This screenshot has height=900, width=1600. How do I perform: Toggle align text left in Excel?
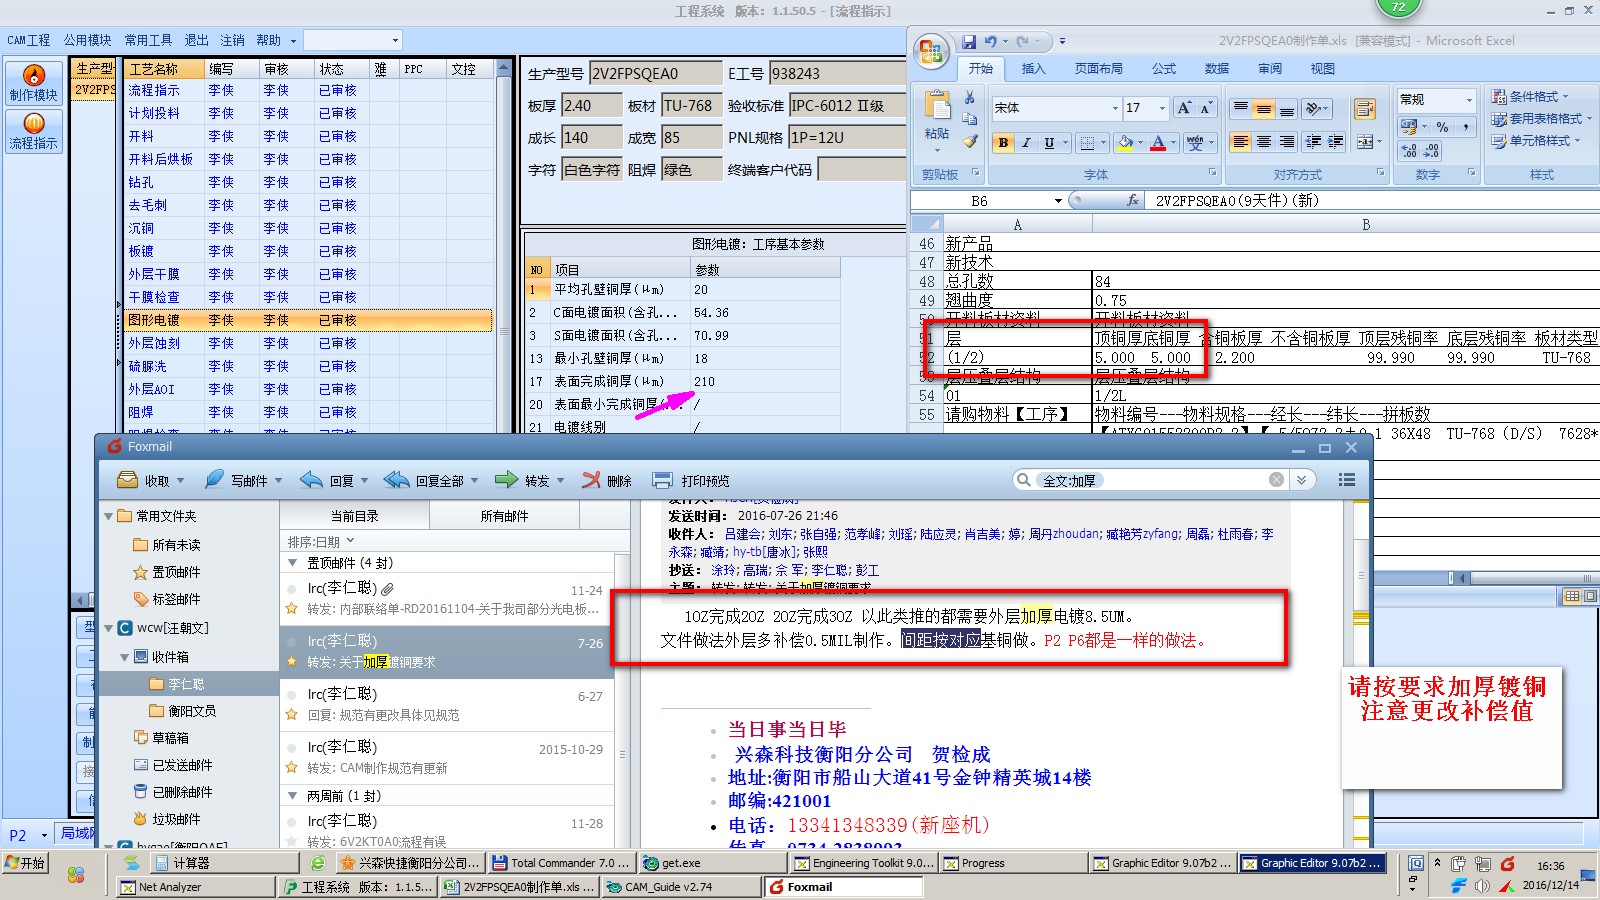click(1241, 142)
